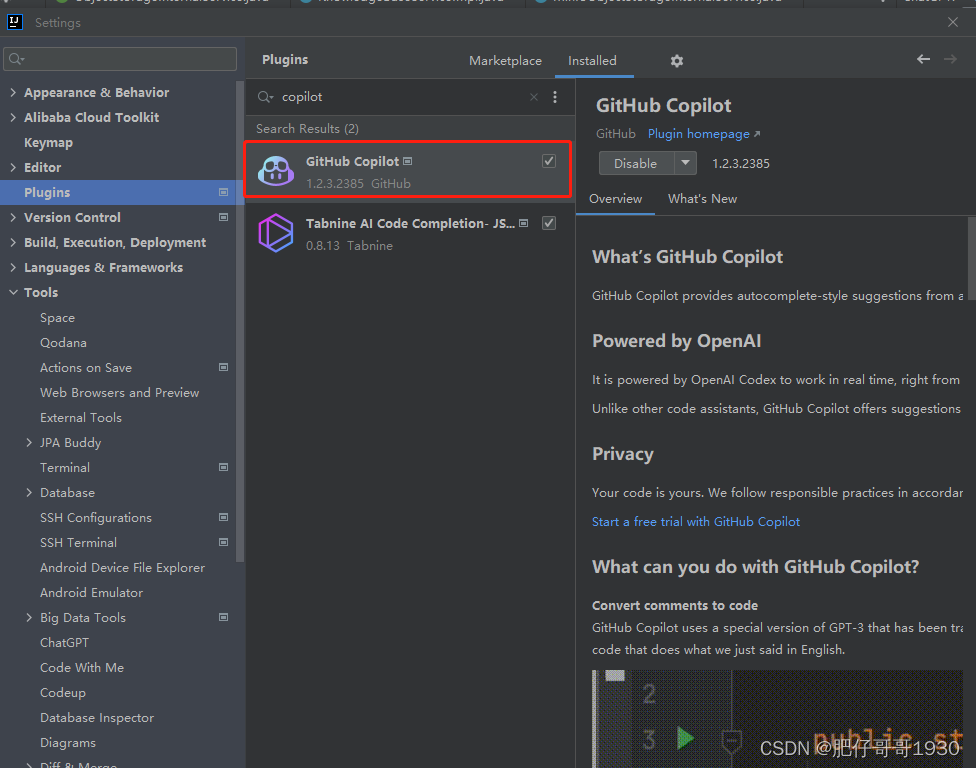Click project-level marker beside Actions on Save
The width and height of the screenshot is (976, 768).
point(223,367)
